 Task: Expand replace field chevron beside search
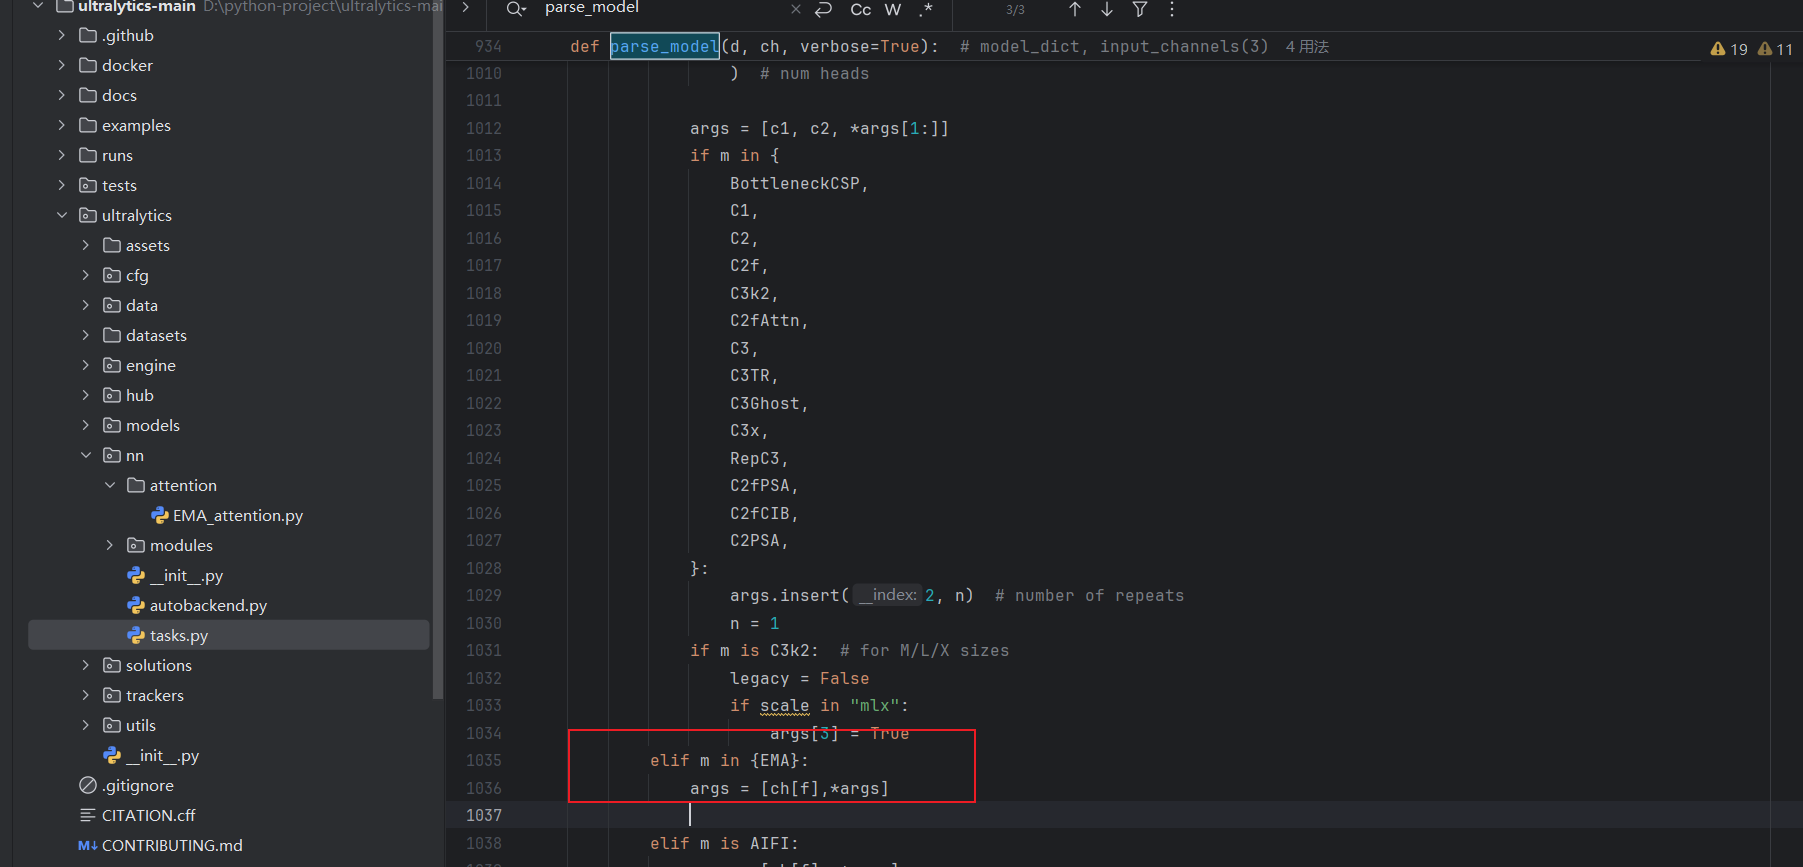tap(466, 8)
